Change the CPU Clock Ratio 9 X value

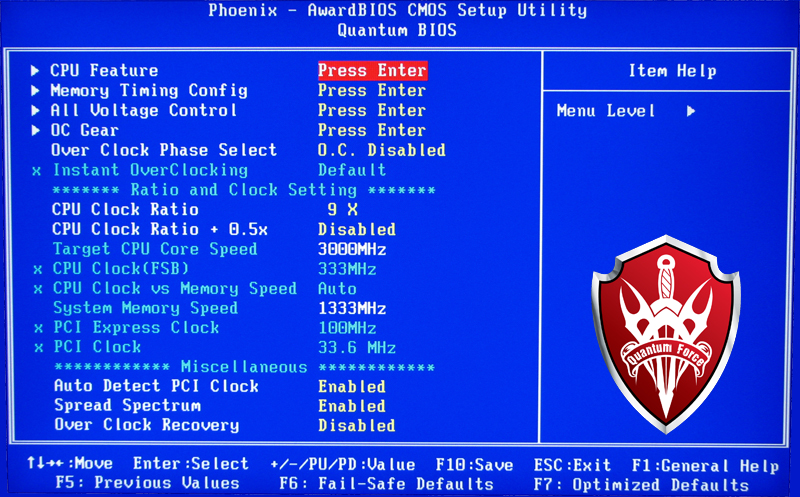(x=342, y=209)
